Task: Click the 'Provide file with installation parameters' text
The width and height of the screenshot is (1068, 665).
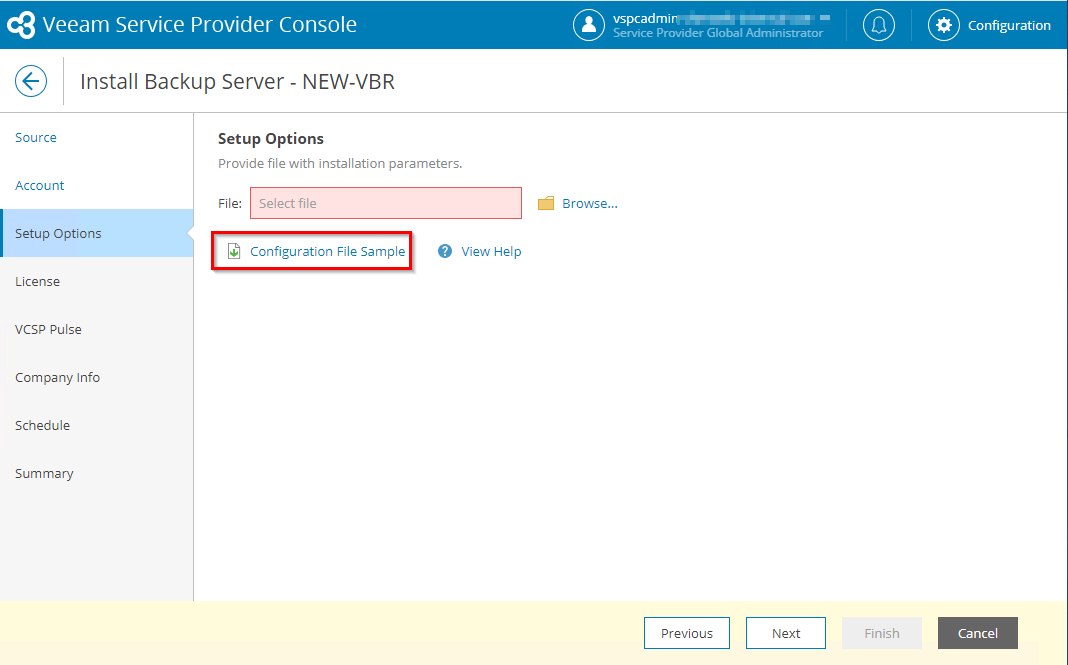Action: (340, 164)
